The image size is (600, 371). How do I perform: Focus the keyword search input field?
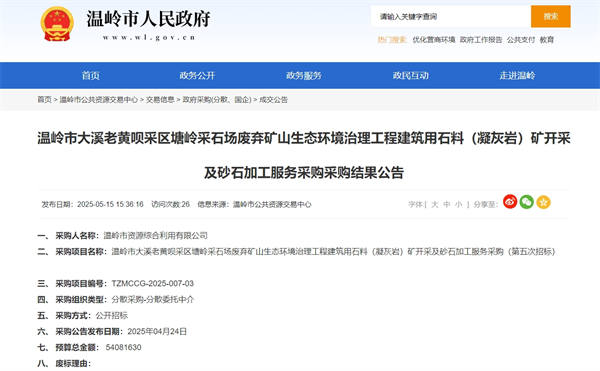point(451,16)
